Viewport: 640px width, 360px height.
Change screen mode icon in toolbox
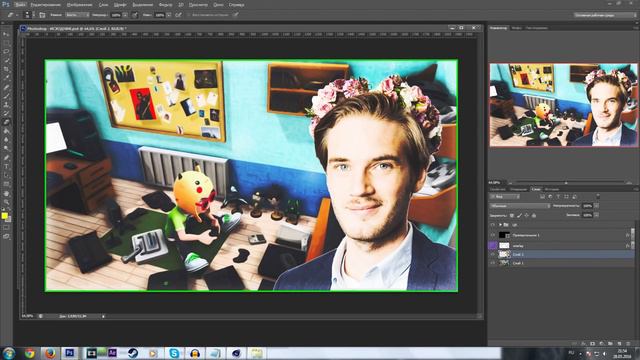point(6,236)
